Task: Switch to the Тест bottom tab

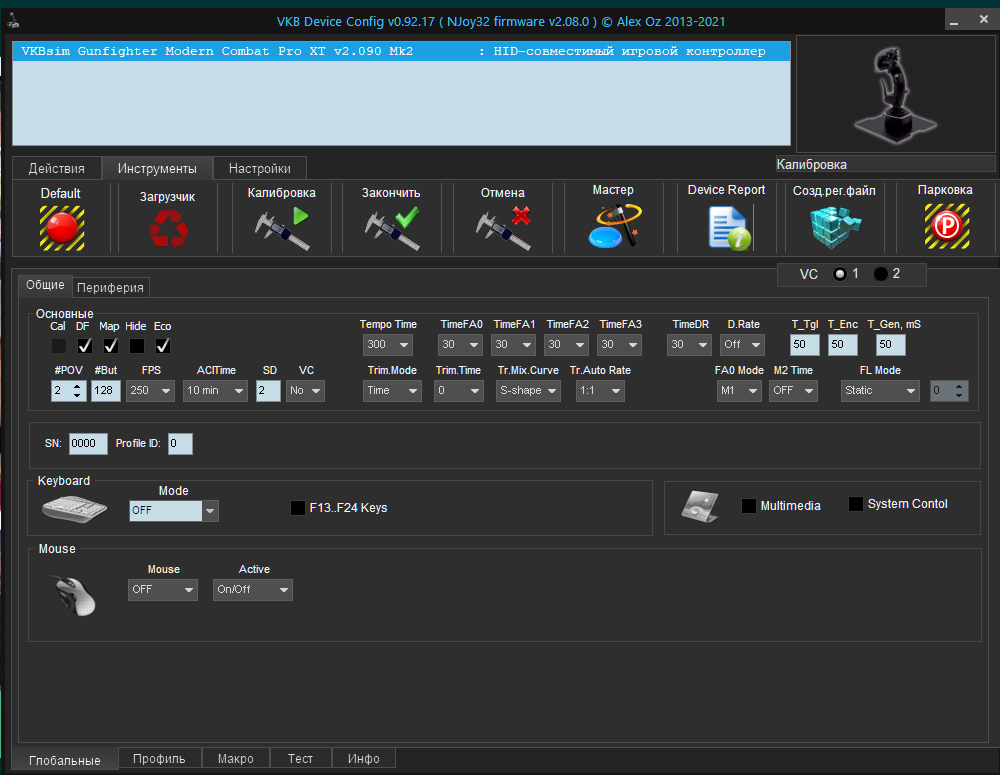Action: point(300,758)
